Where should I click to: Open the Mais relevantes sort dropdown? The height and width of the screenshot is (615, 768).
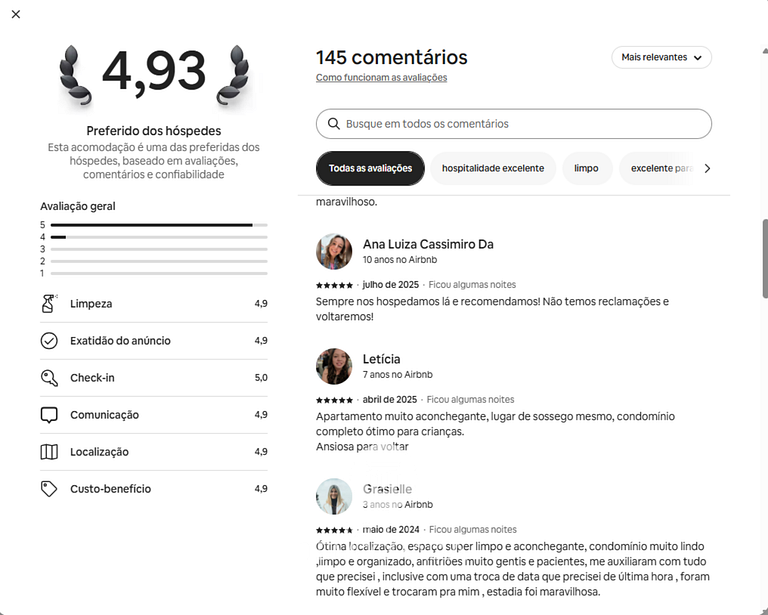(x=661, y=57)
